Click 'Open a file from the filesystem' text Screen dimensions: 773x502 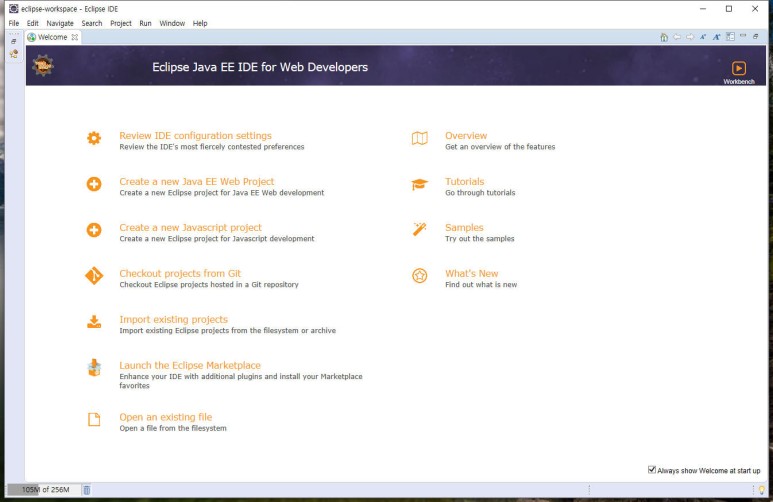173,429
